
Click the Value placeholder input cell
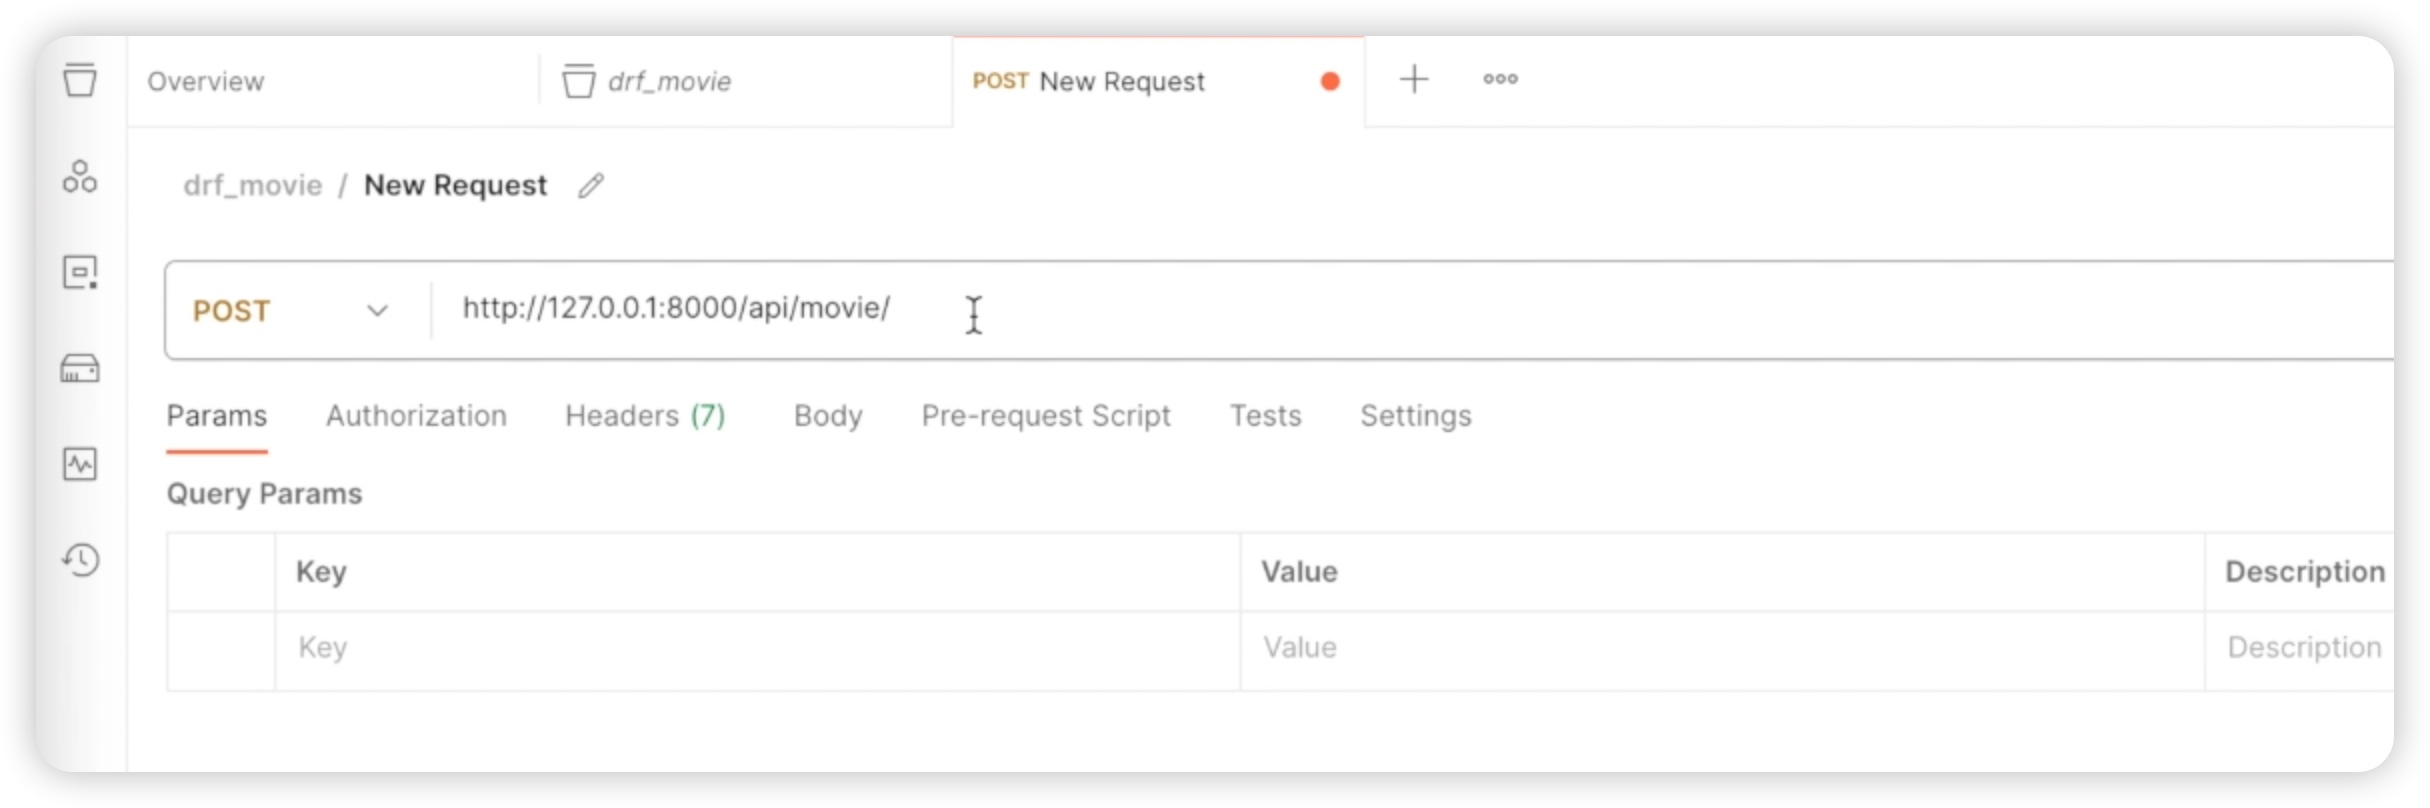point(1721,649)
